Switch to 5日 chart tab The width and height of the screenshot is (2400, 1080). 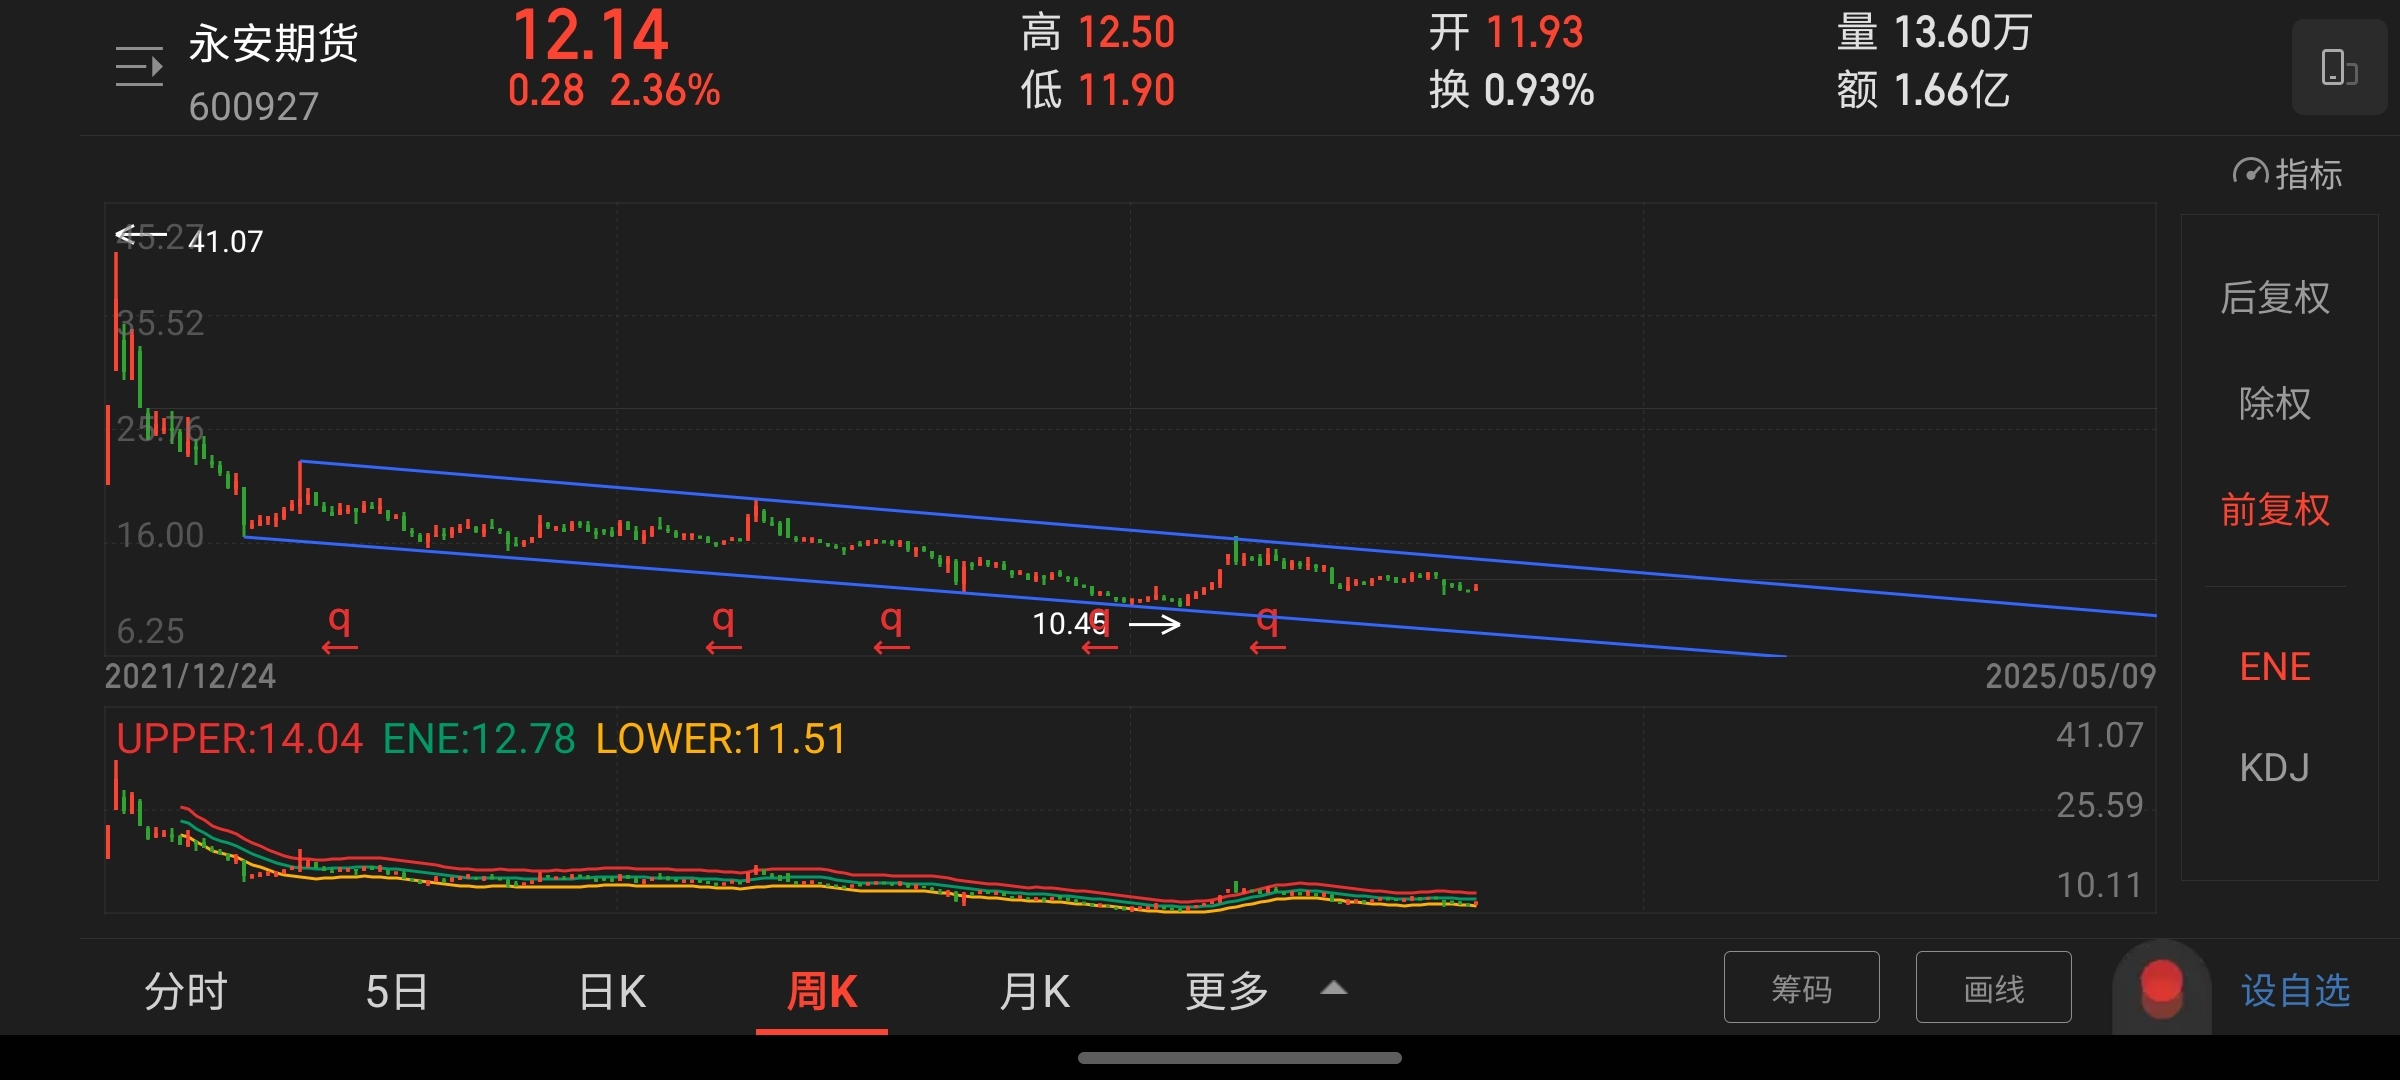396,991
